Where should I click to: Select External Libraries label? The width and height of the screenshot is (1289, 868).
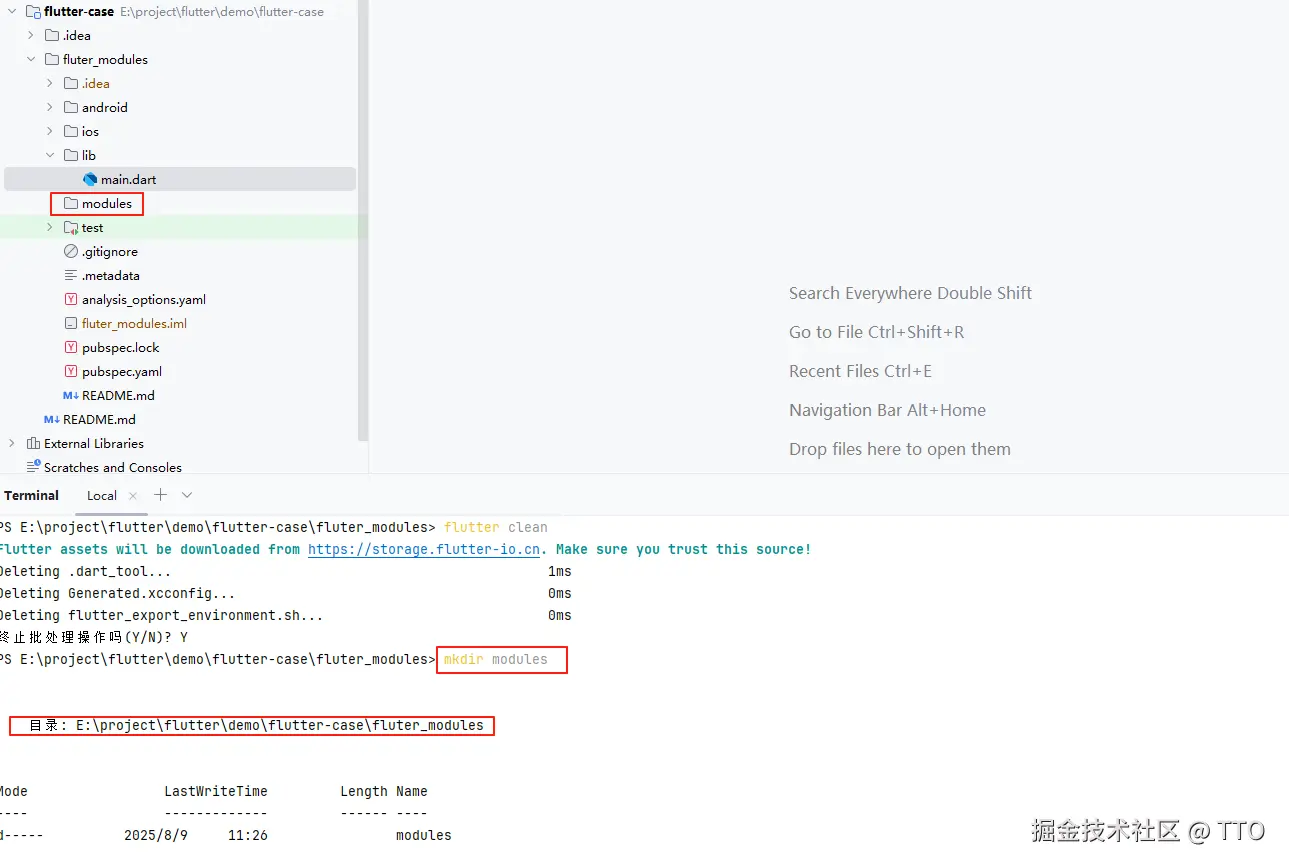coord(94,444)
